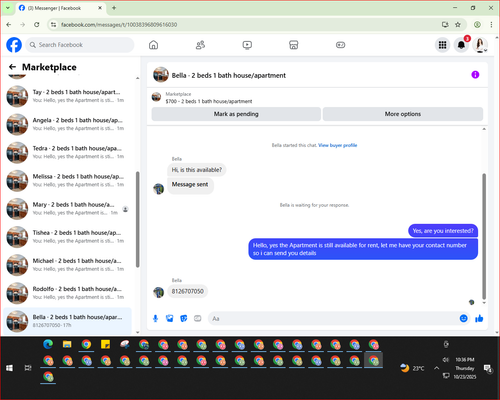
Task: Open Microsoft Edge from the taskbar
Action: click(x=48, y=344)
